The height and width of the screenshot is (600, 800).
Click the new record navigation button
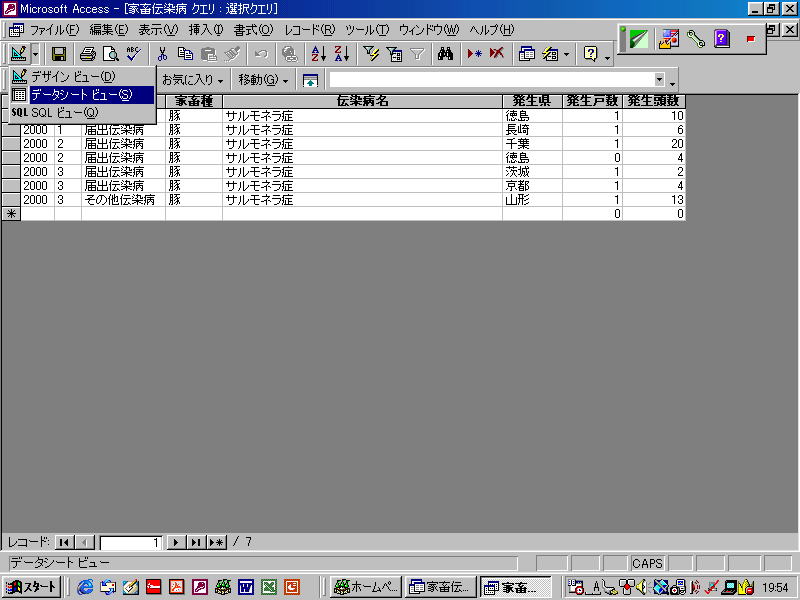pyautogui.click(x=216, y=542)
